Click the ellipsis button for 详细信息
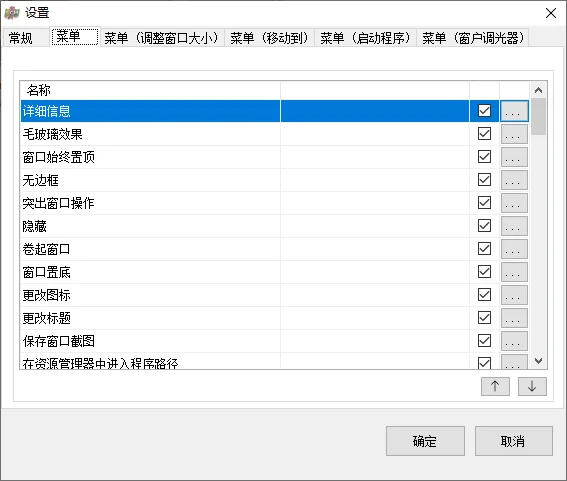Screen dimensions: 567x481 pyautogui.click(x=514, y=111)
